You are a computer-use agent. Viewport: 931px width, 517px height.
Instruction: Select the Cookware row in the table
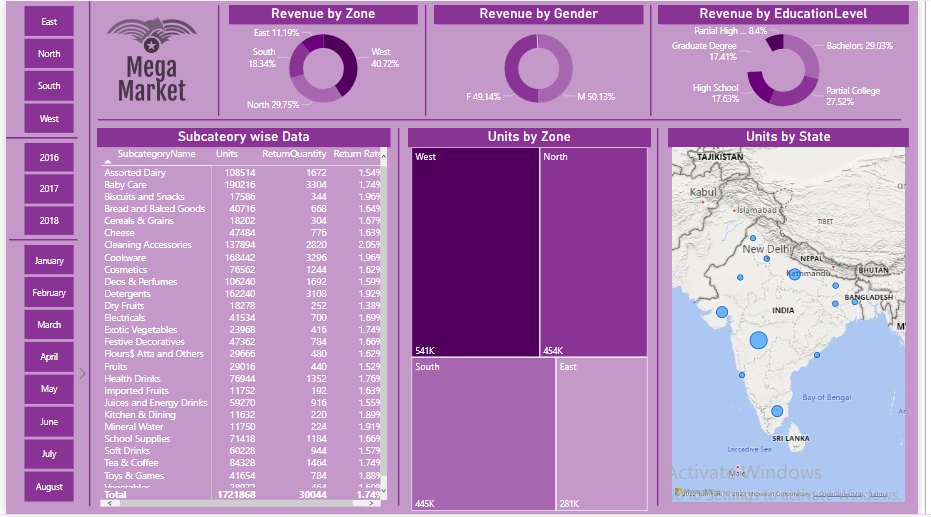coord(125,258)
